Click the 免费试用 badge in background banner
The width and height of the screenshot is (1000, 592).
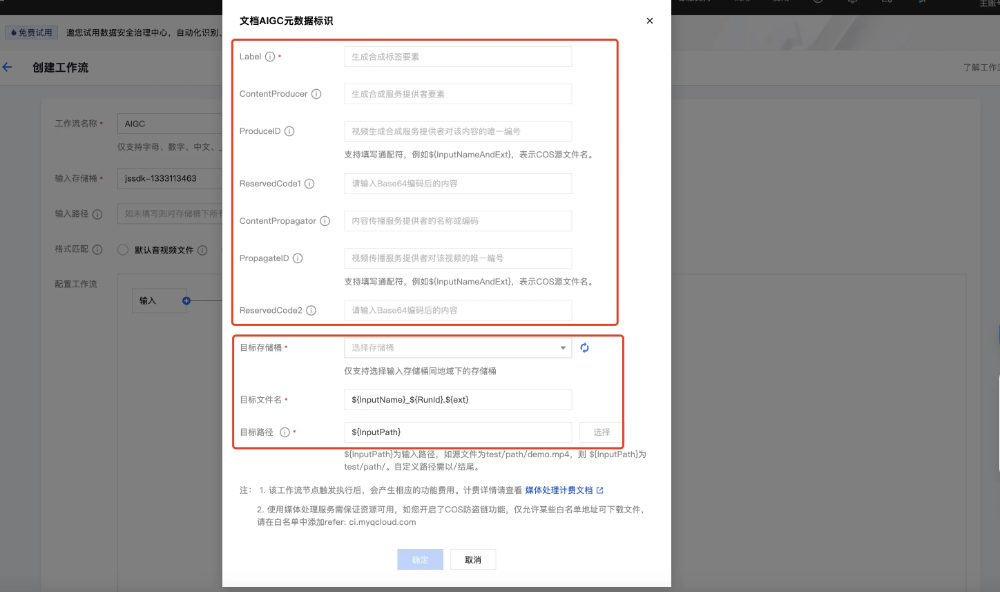31,33
